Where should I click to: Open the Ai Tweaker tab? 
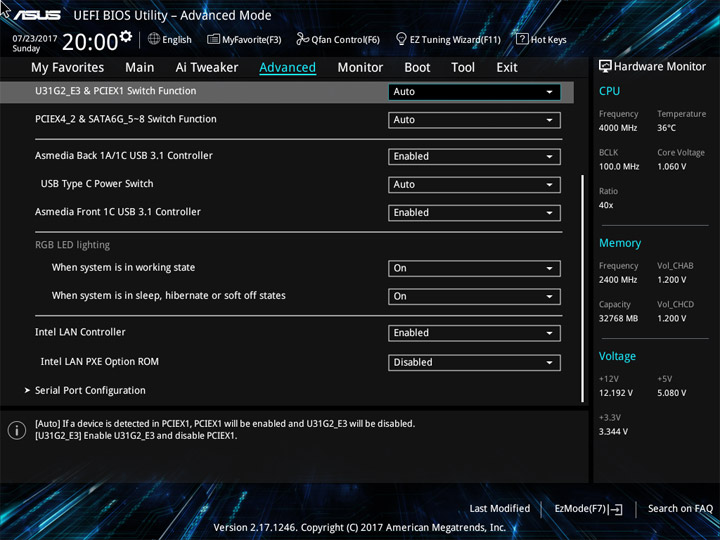(207, 68)
